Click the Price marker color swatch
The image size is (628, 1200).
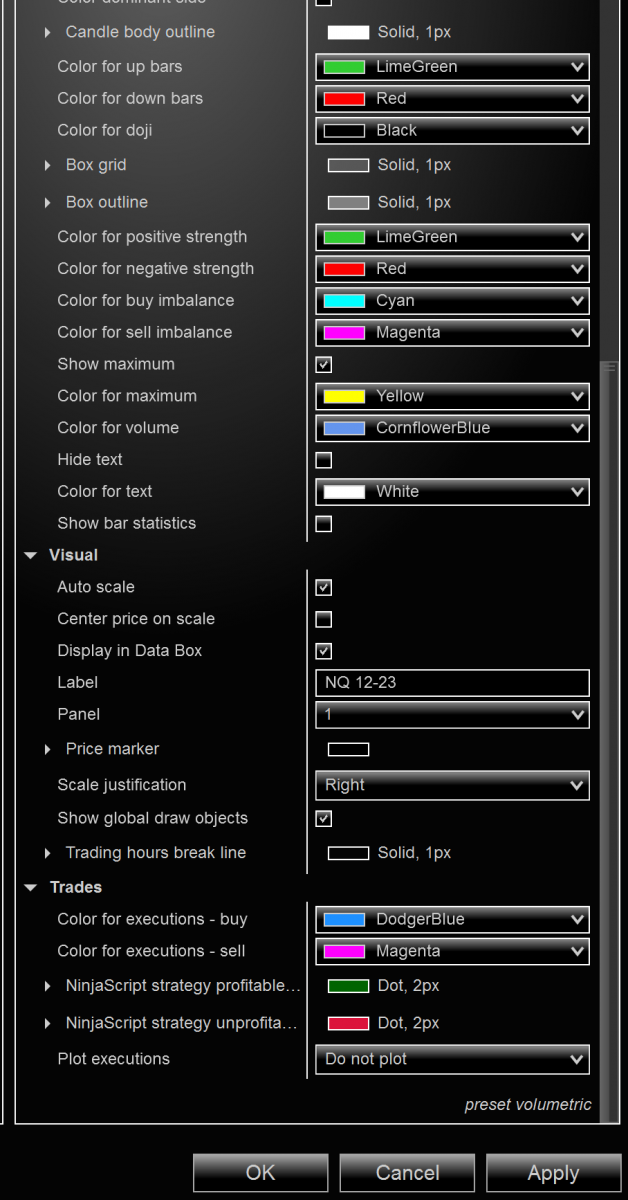(x=348, y=749)
